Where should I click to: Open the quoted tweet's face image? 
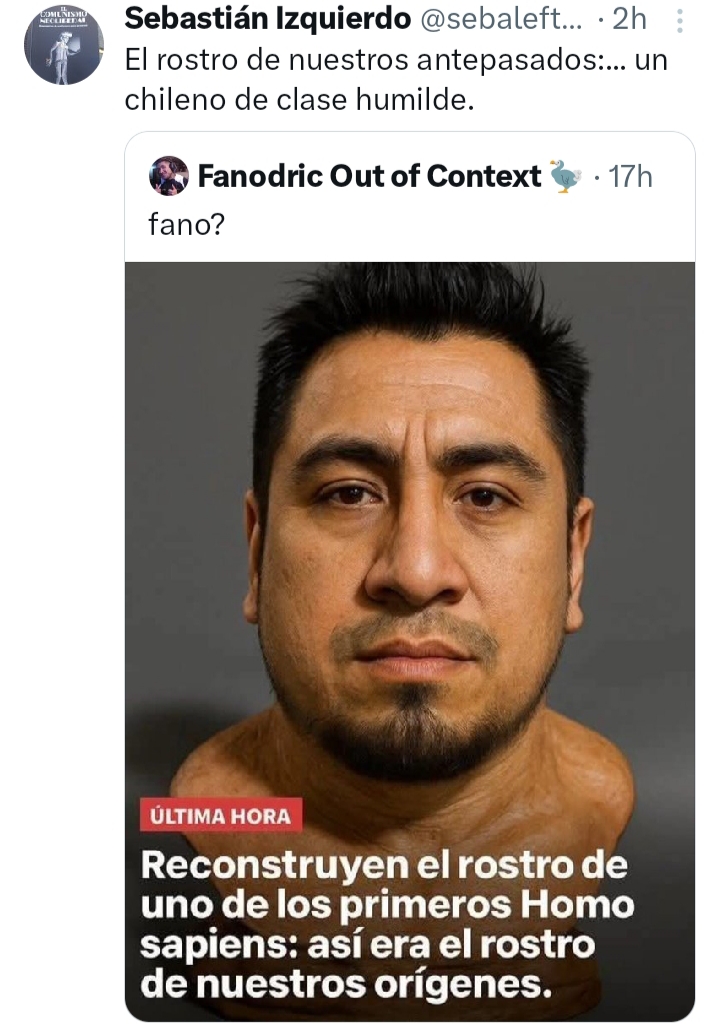click(410, 641)
